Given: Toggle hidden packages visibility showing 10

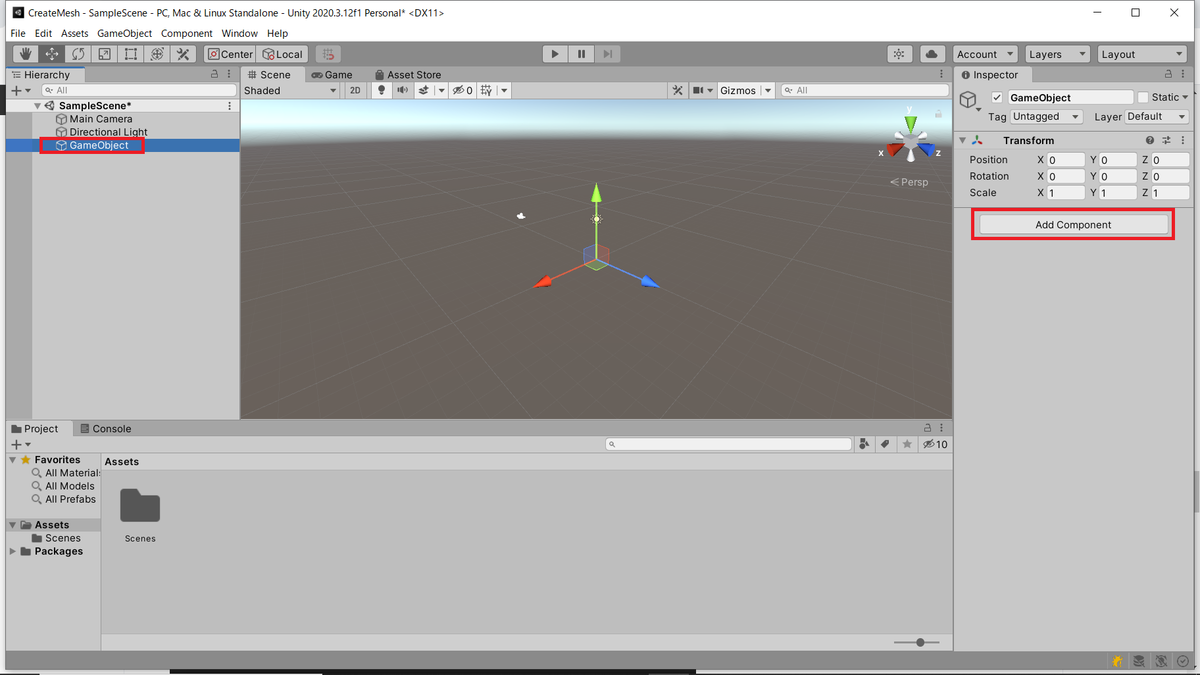Looking at the screenshot, I should point(935,444).
